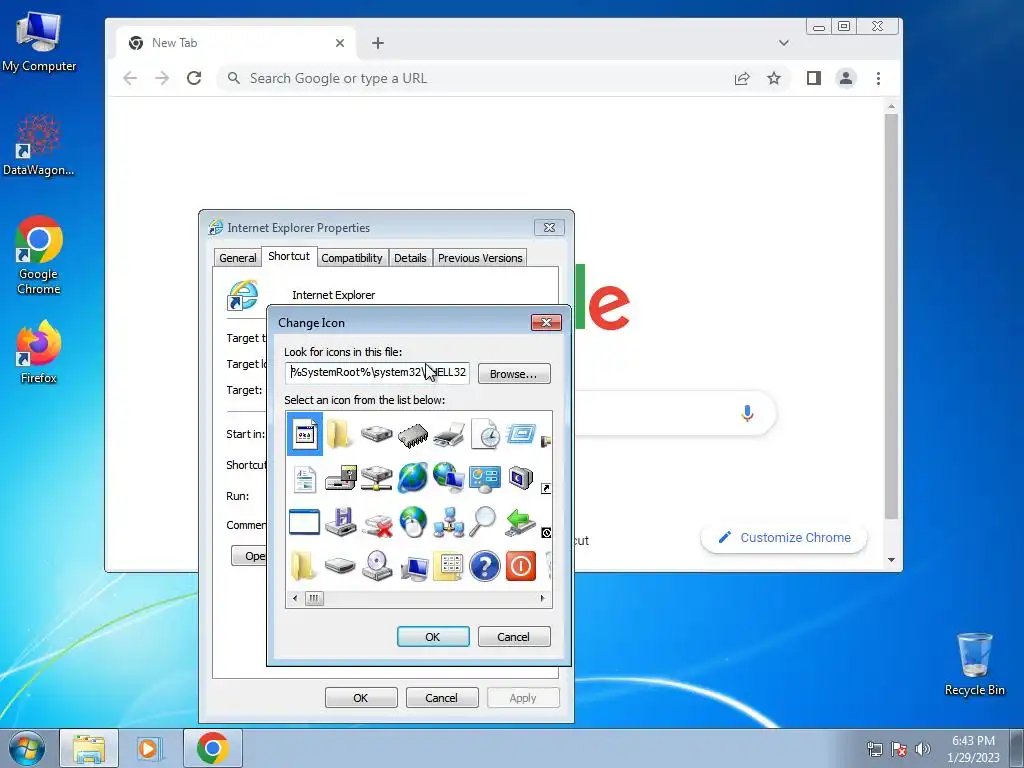Switch to the General tab

tap(238, 258)
